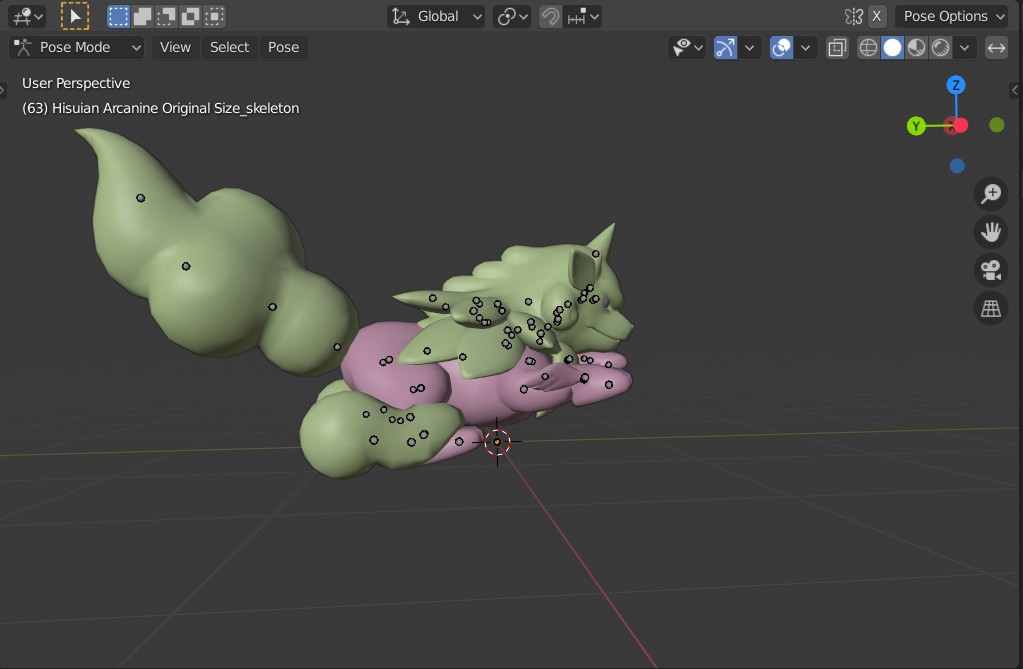Open the View menu

point(175,48)
